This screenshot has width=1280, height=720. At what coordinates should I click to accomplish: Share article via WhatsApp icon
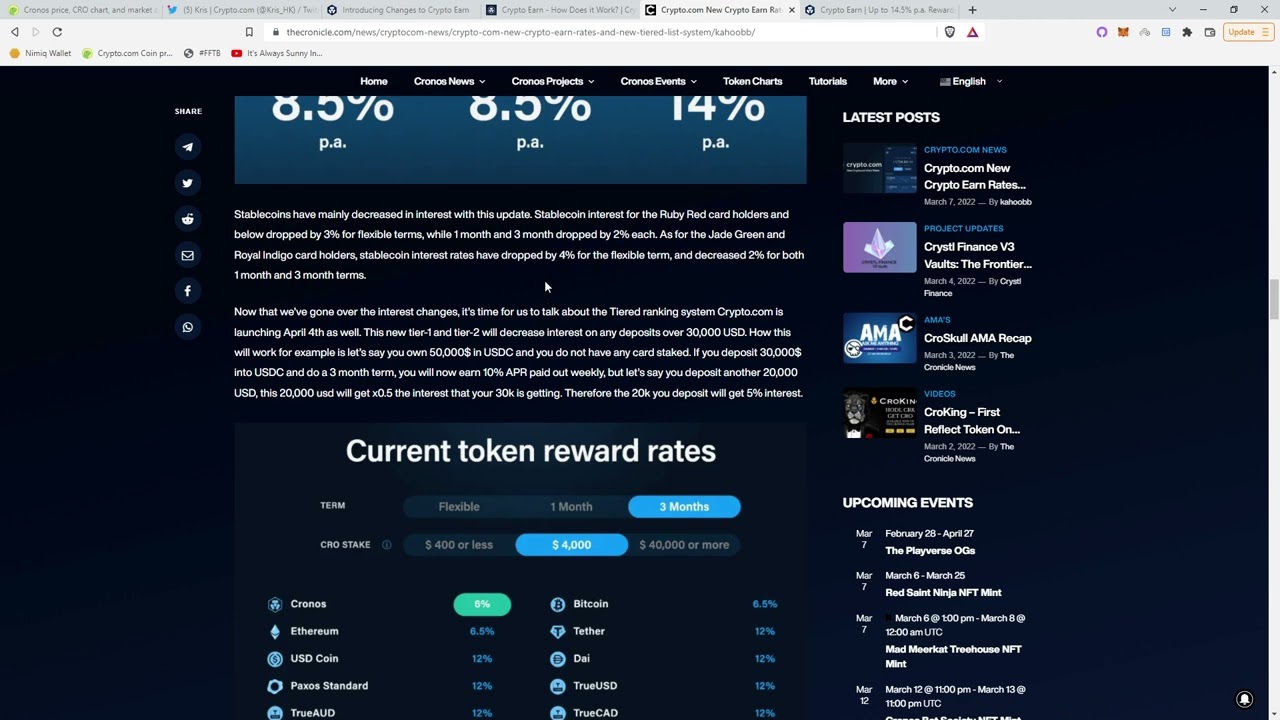187,327
